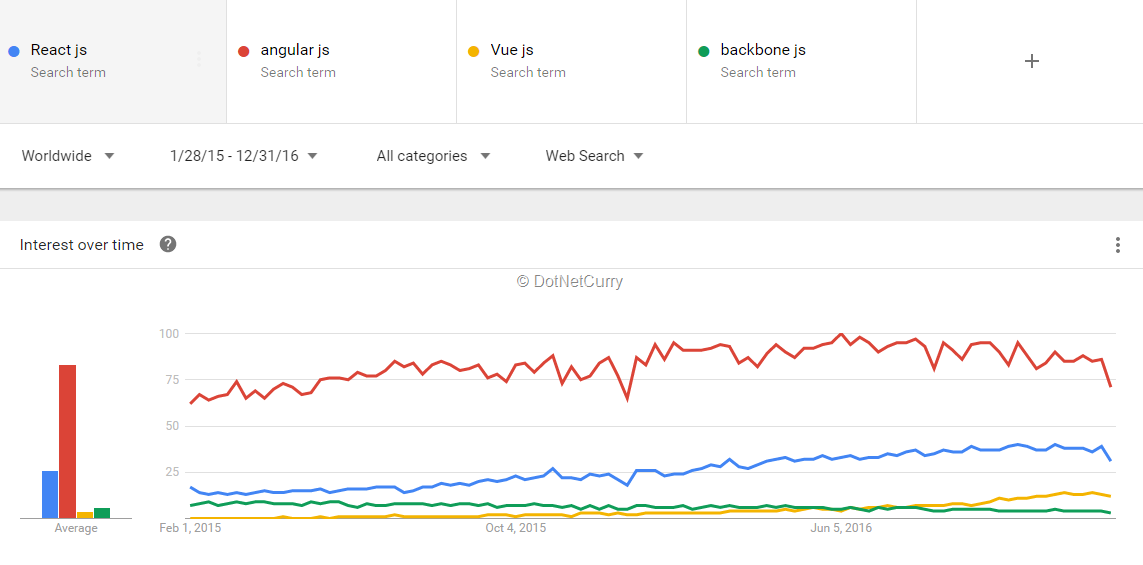Click the Jun 5, 2016 axis label
Screen dimensions: 1143x565
841,528
